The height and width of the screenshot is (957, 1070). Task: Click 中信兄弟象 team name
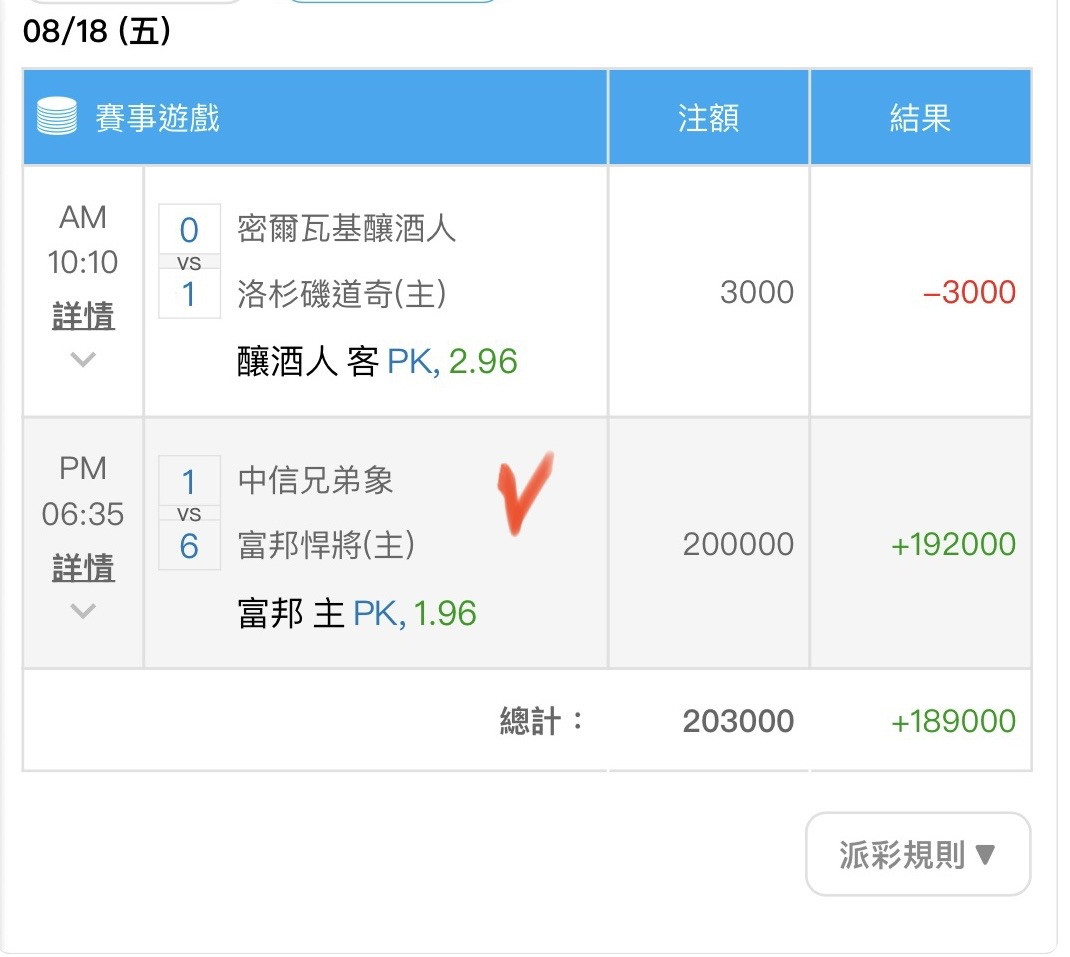pos(315,480)
